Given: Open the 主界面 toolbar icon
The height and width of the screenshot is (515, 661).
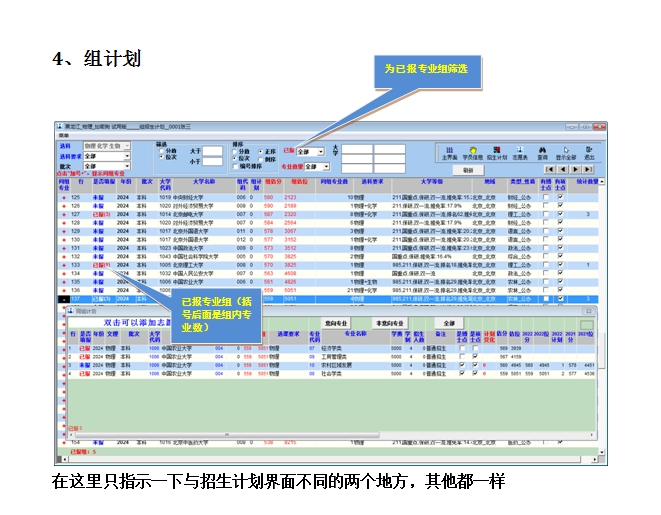Looking at the screenshot, I should [x=449, y=153].
